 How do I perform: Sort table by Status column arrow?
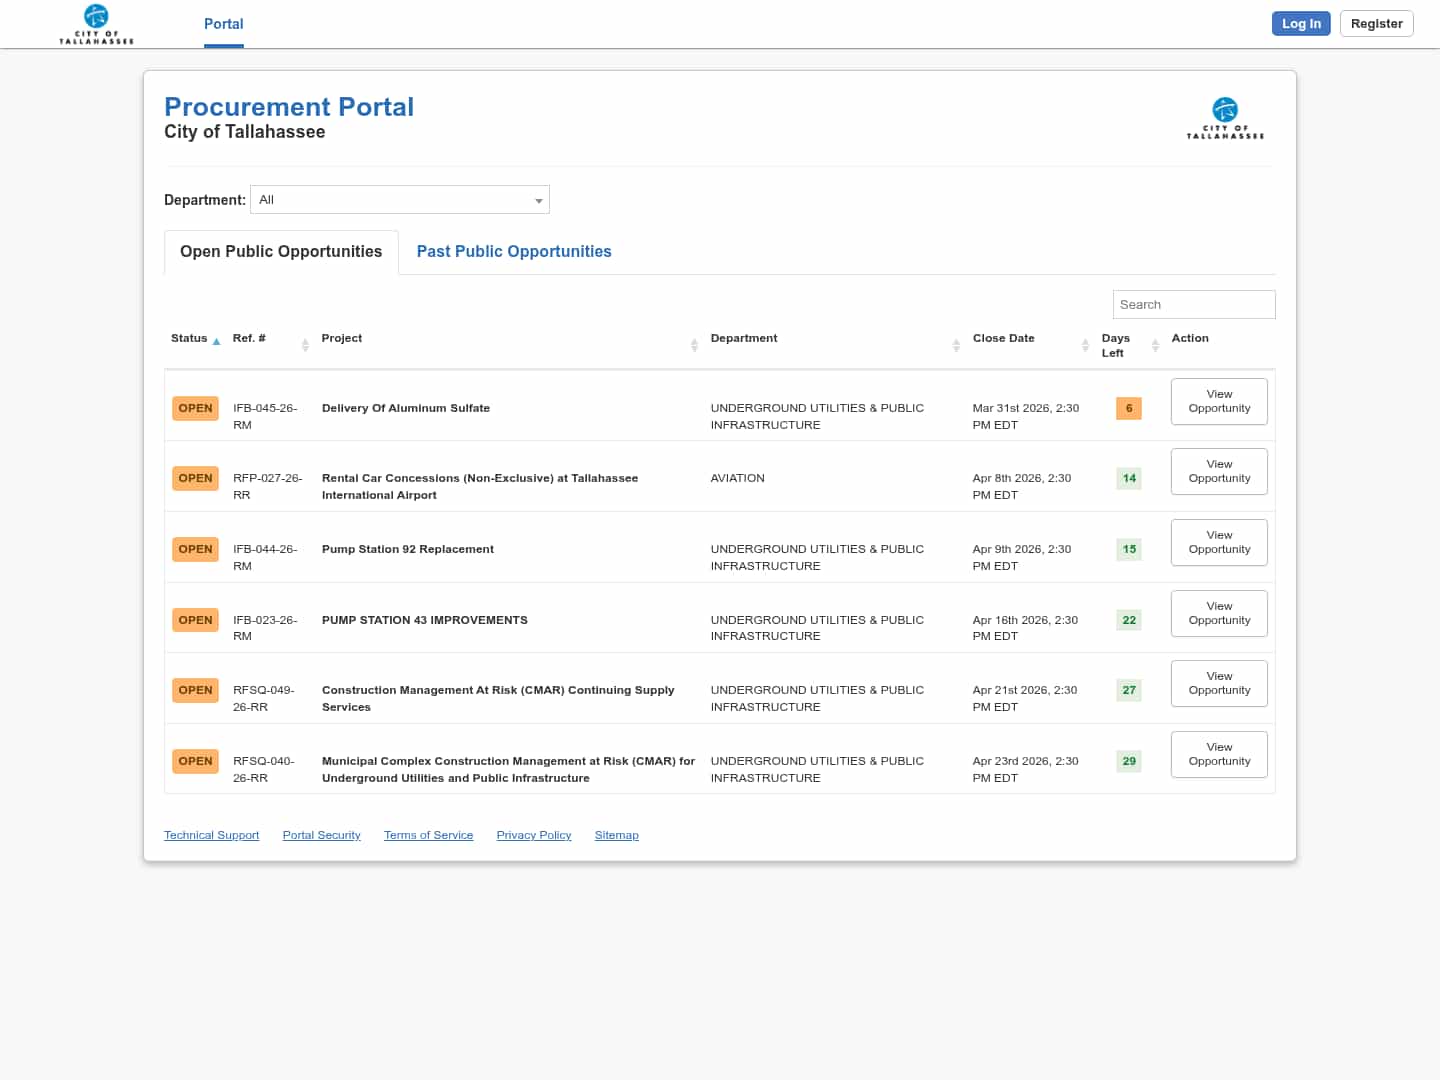(216, 341)
